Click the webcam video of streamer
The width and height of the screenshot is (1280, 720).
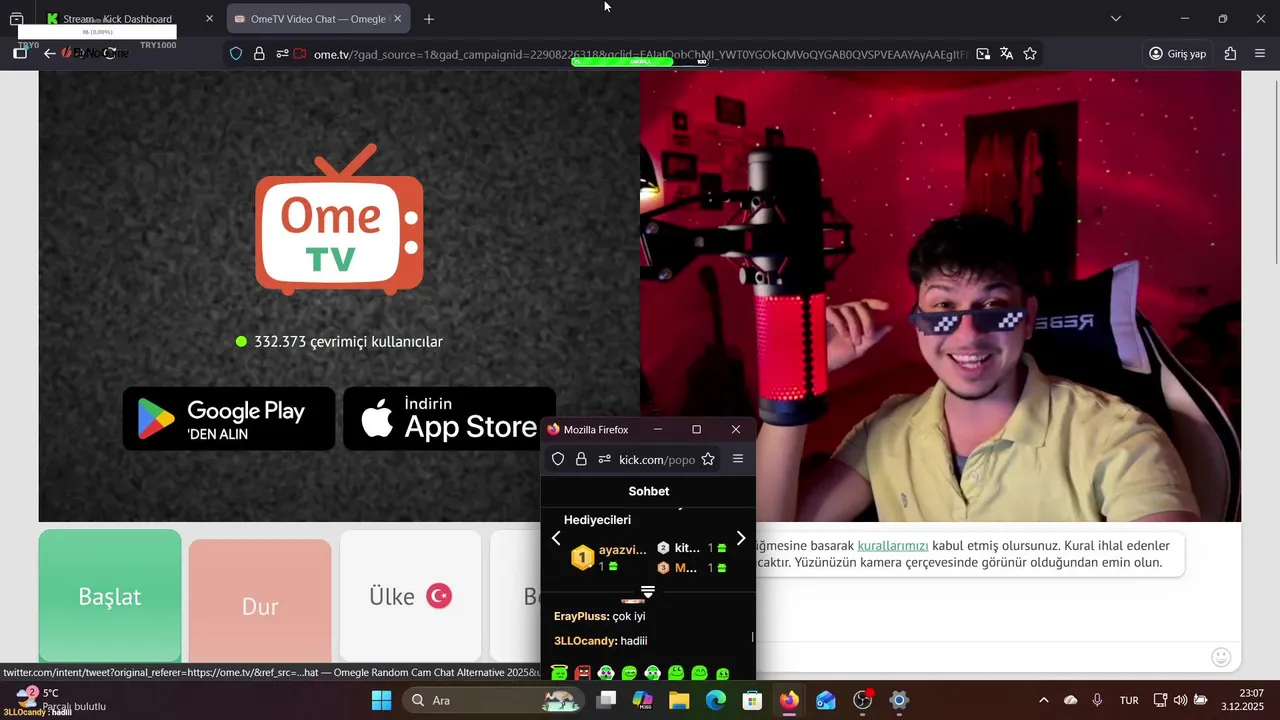click(940, 296)
